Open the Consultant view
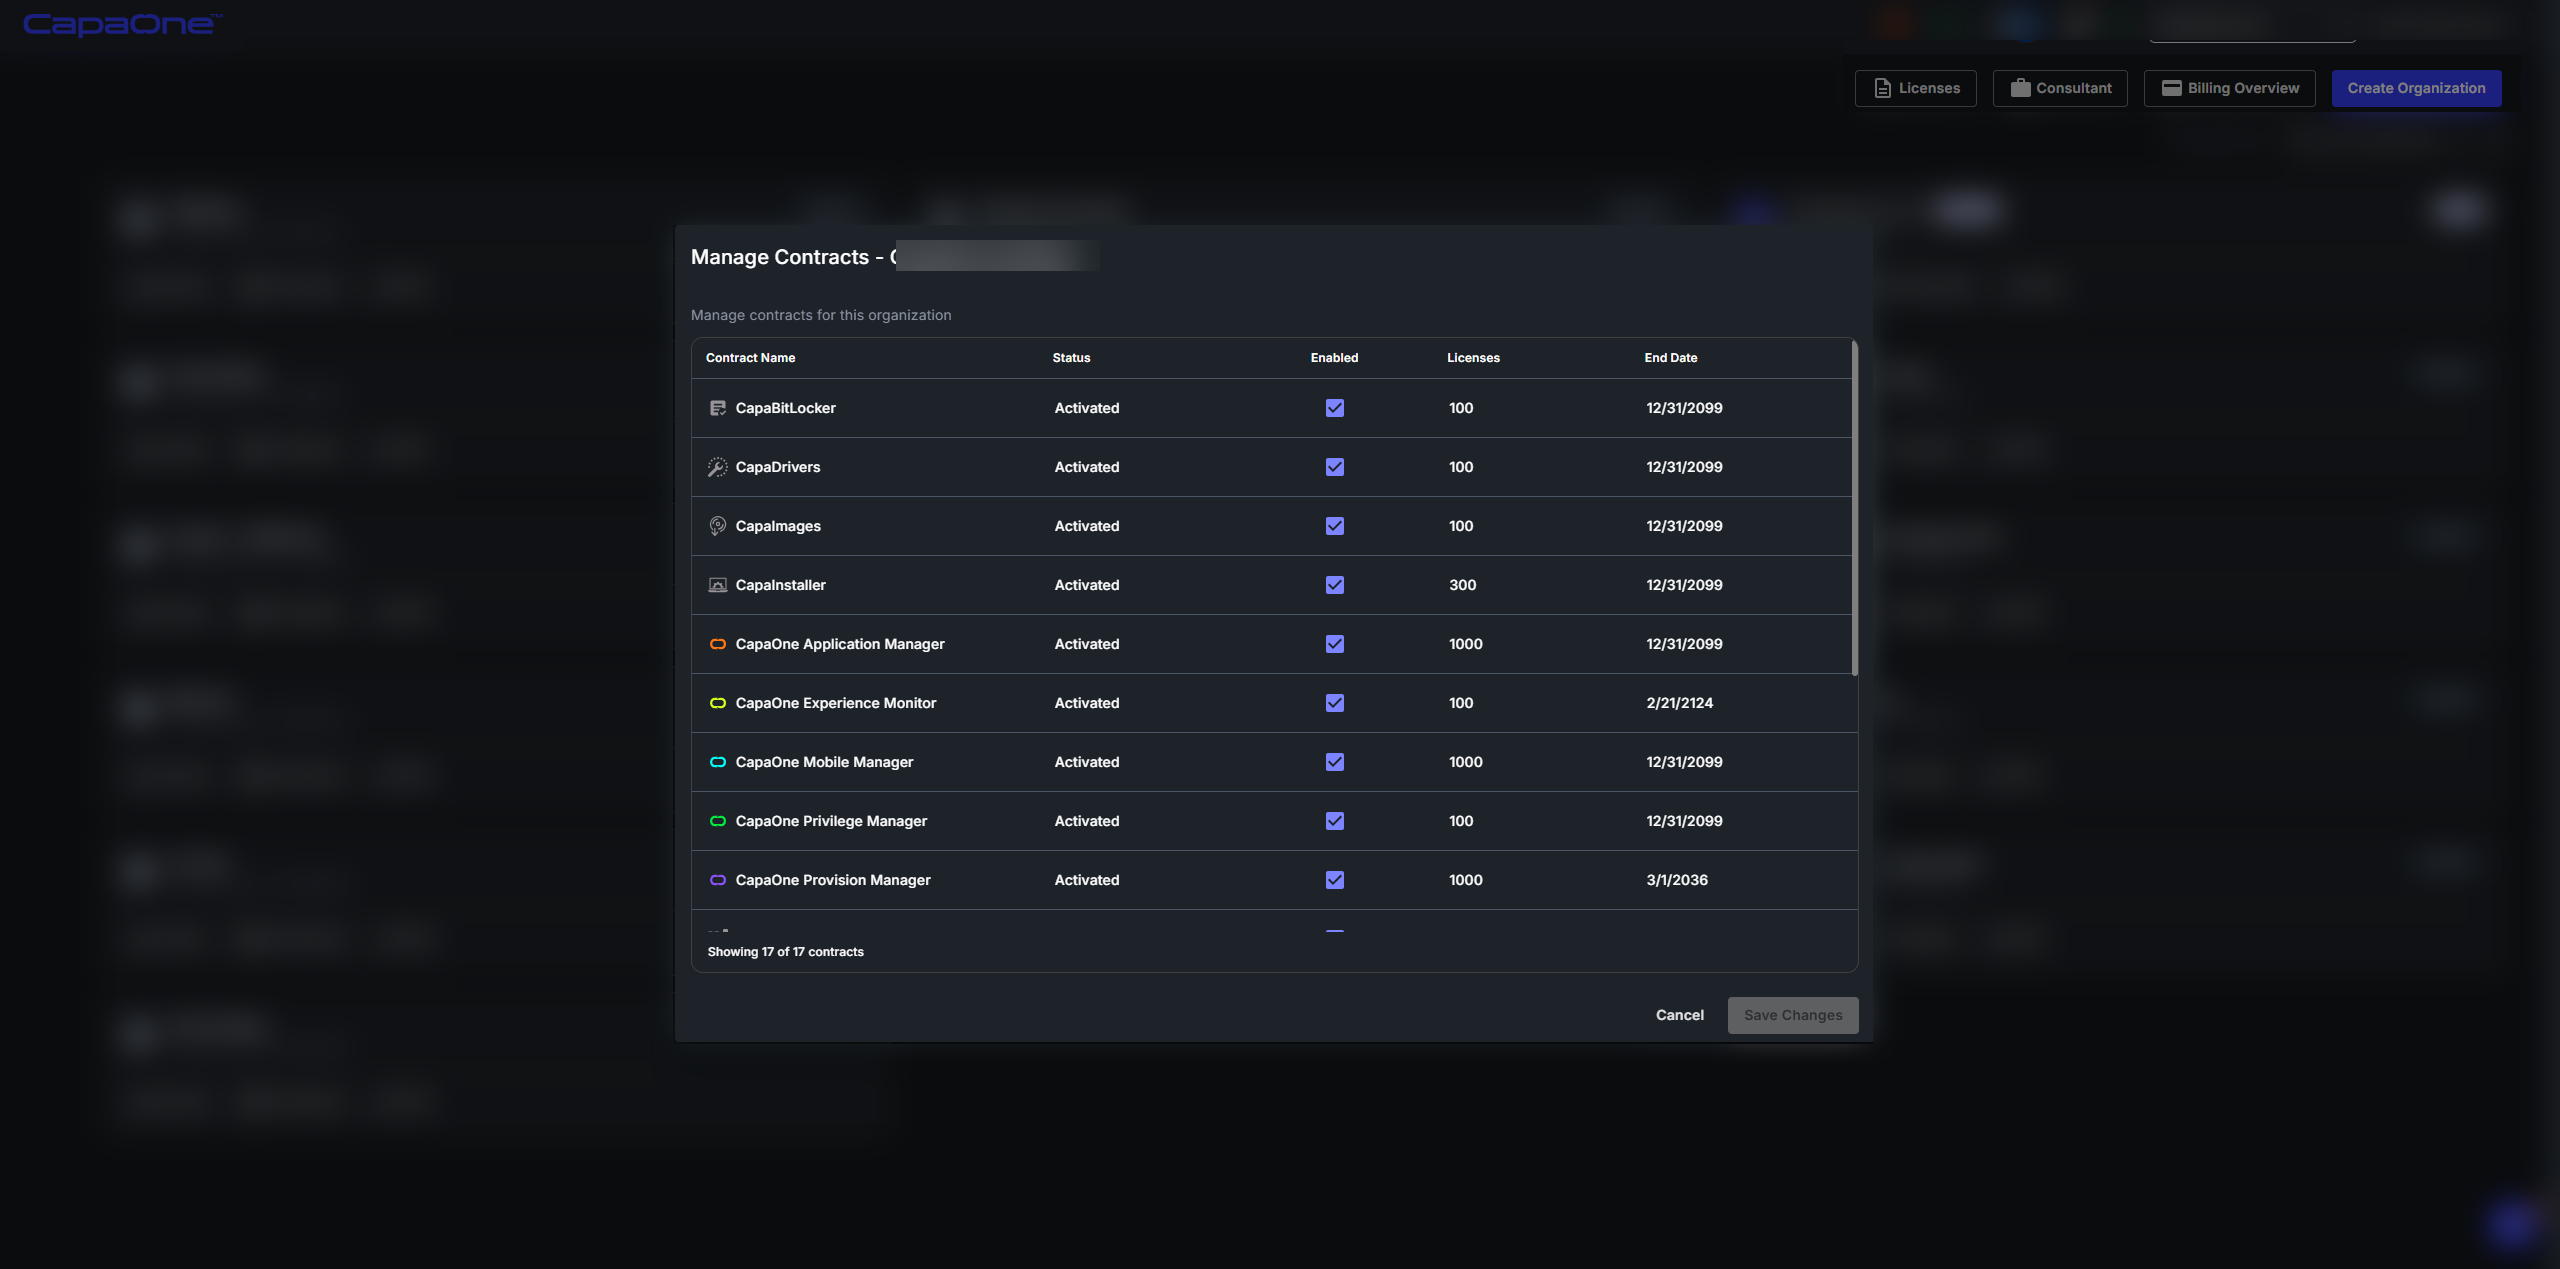This screenshot has height=1269, width=2560. tap(2060, 88)
